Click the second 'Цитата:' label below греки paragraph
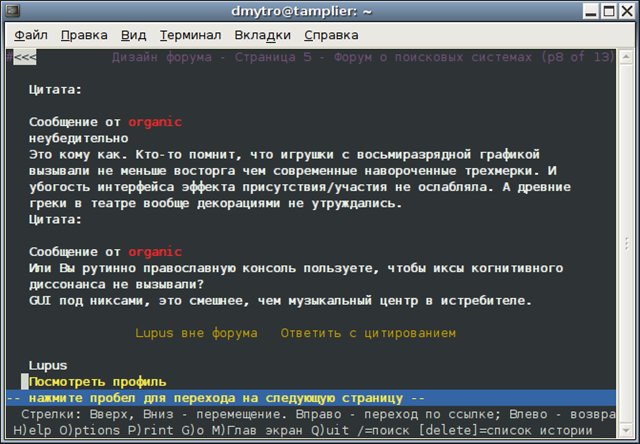This screenshot has height=444, width=640. (56, 220)
